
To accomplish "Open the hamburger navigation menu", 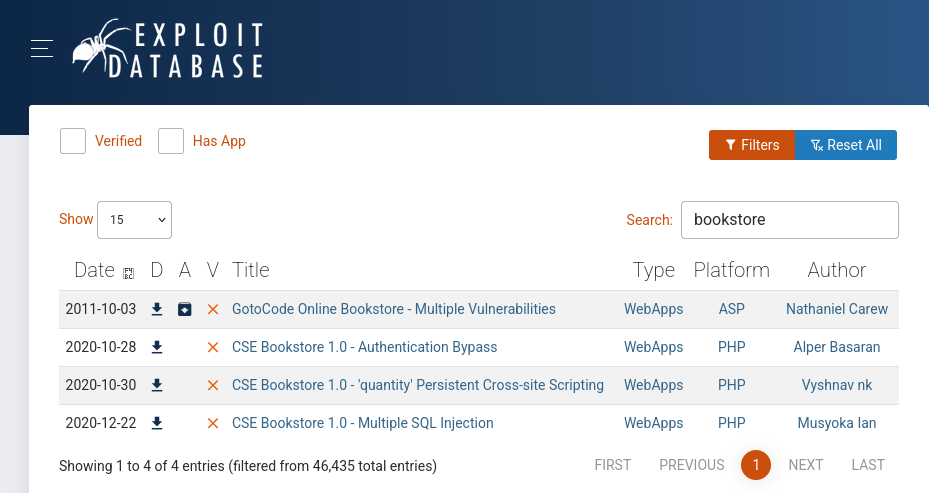I will [41, 49].
